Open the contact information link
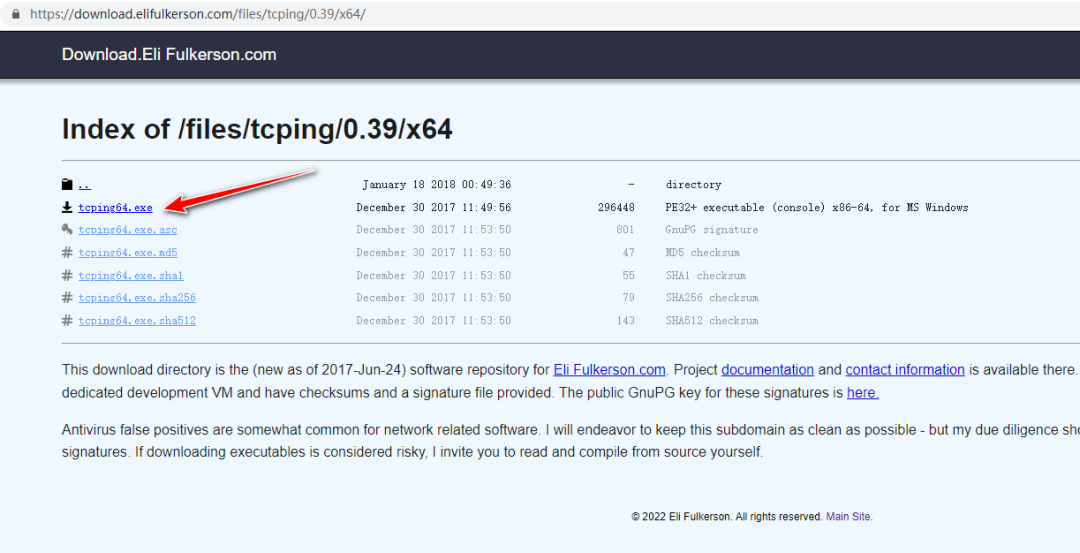This screenshot has width=1080, height=553. point(905,370)
